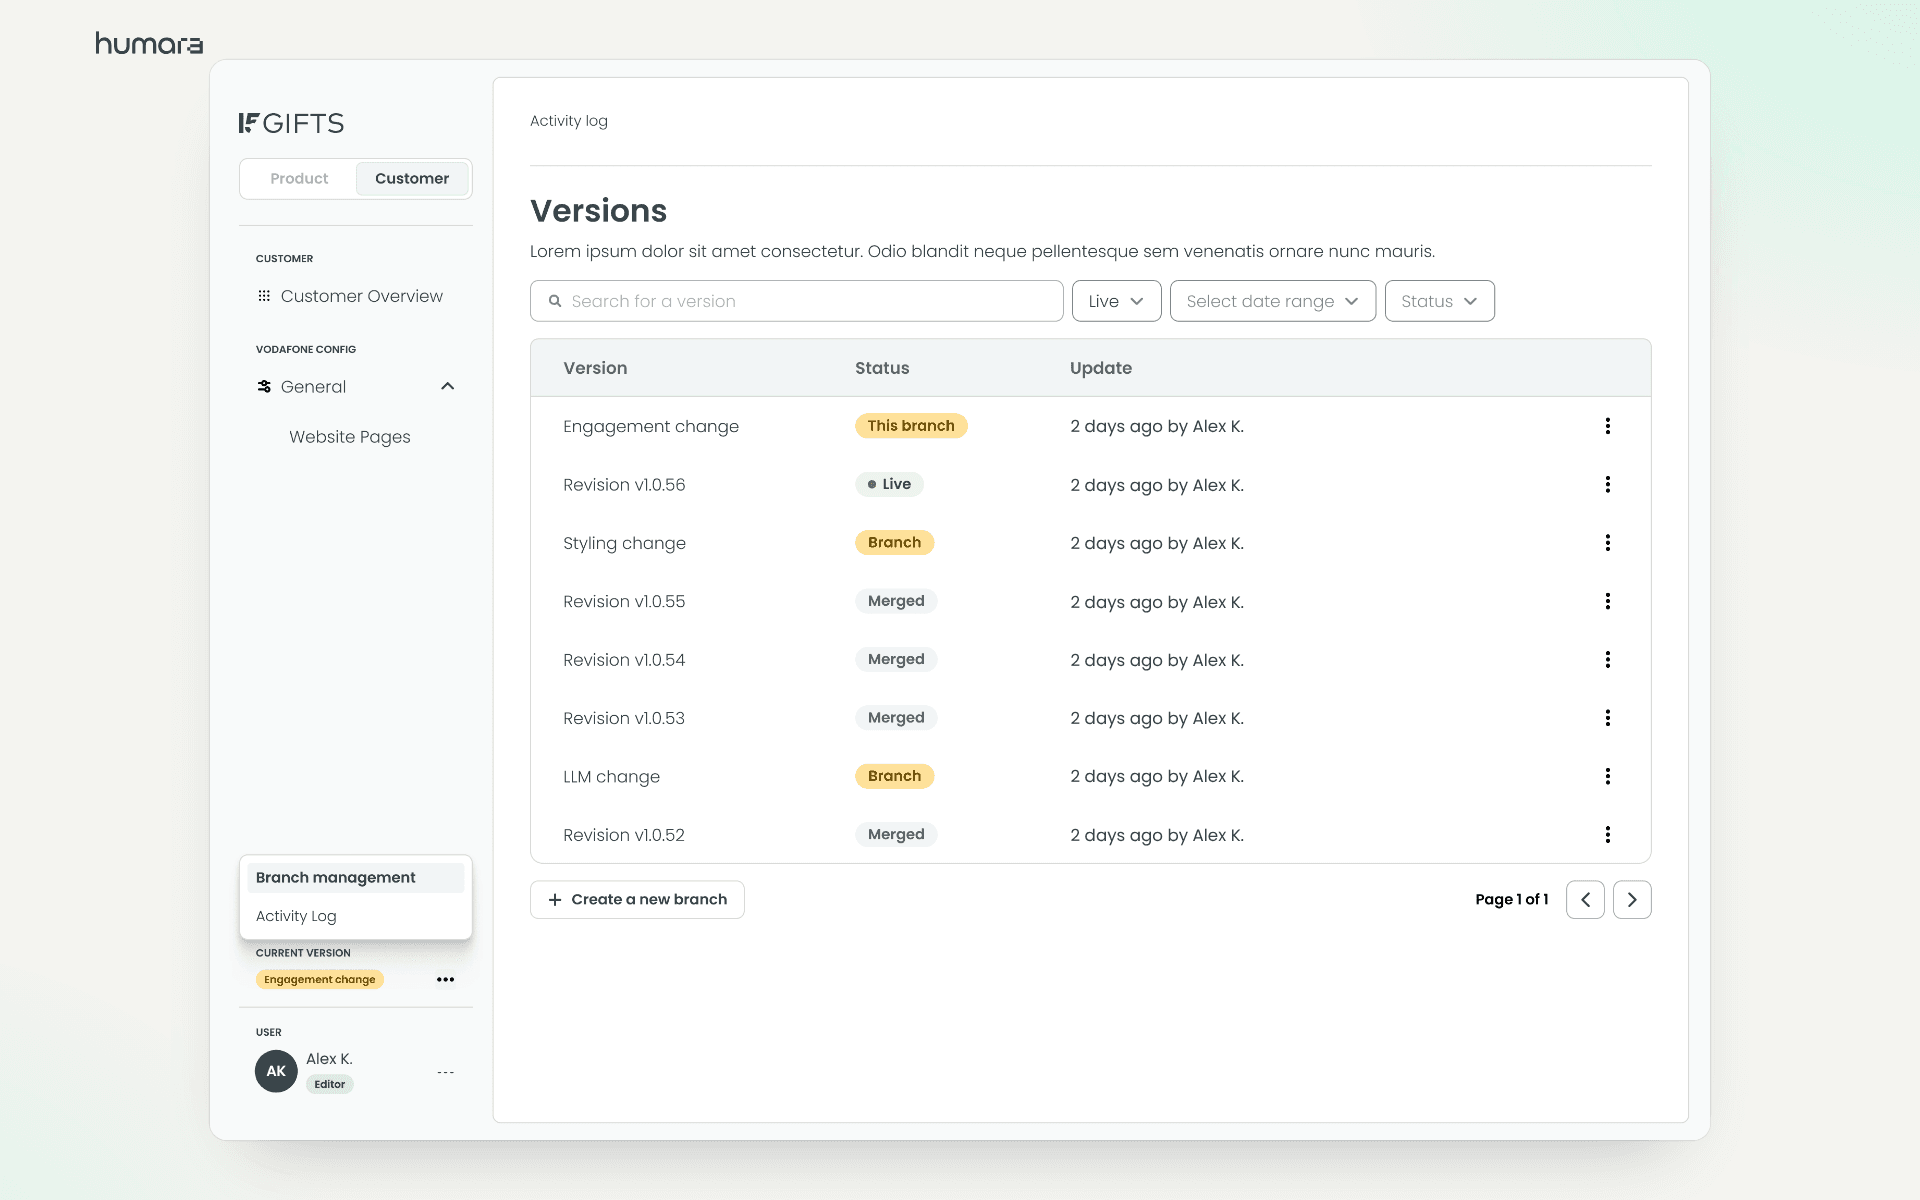
Task: Open row options for Revision v1.0.52
Action: coord(1607,835)
